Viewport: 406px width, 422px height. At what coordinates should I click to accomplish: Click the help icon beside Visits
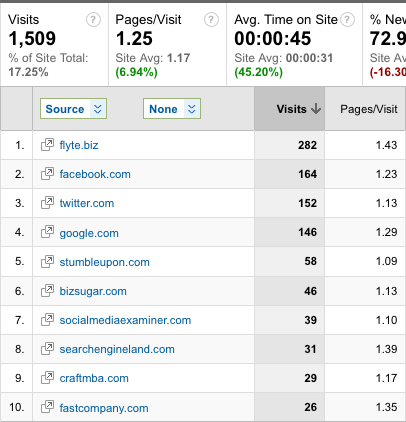pyautogui.click(x=93, y=20)
